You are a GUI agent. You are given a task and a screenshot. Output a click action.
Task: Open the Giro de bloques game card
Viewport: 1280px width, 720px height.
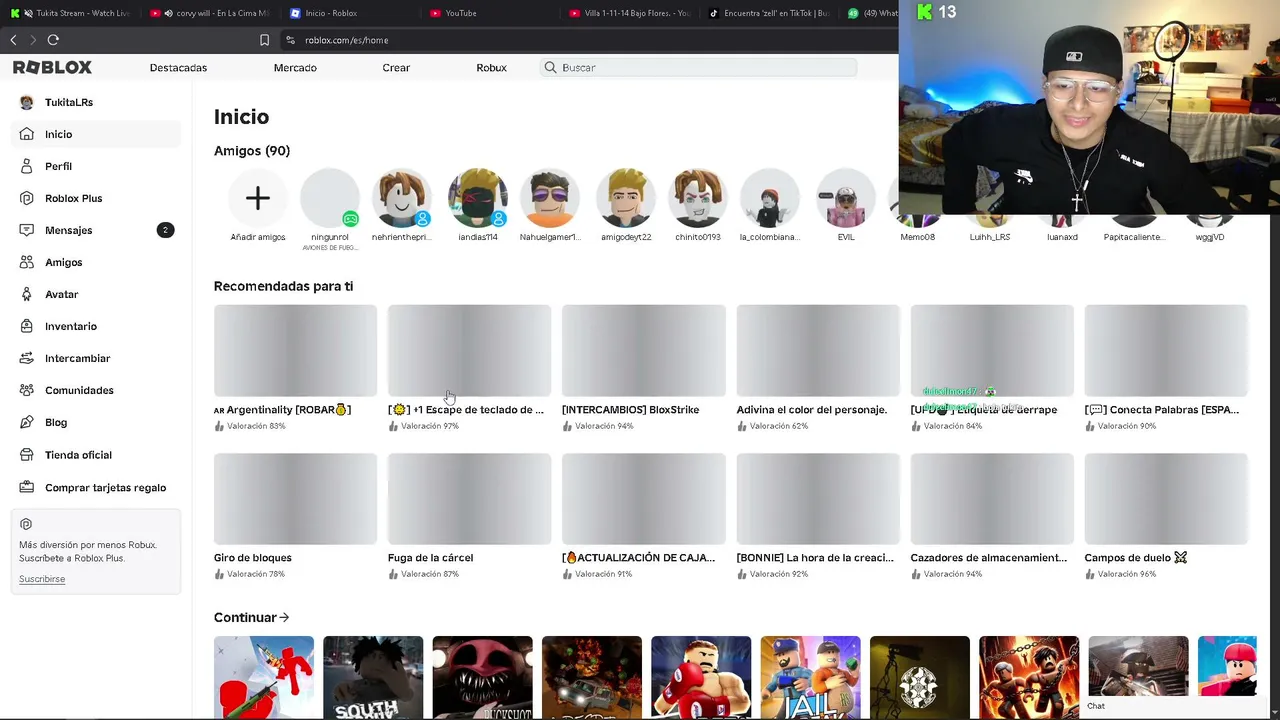tap(295, 516)
